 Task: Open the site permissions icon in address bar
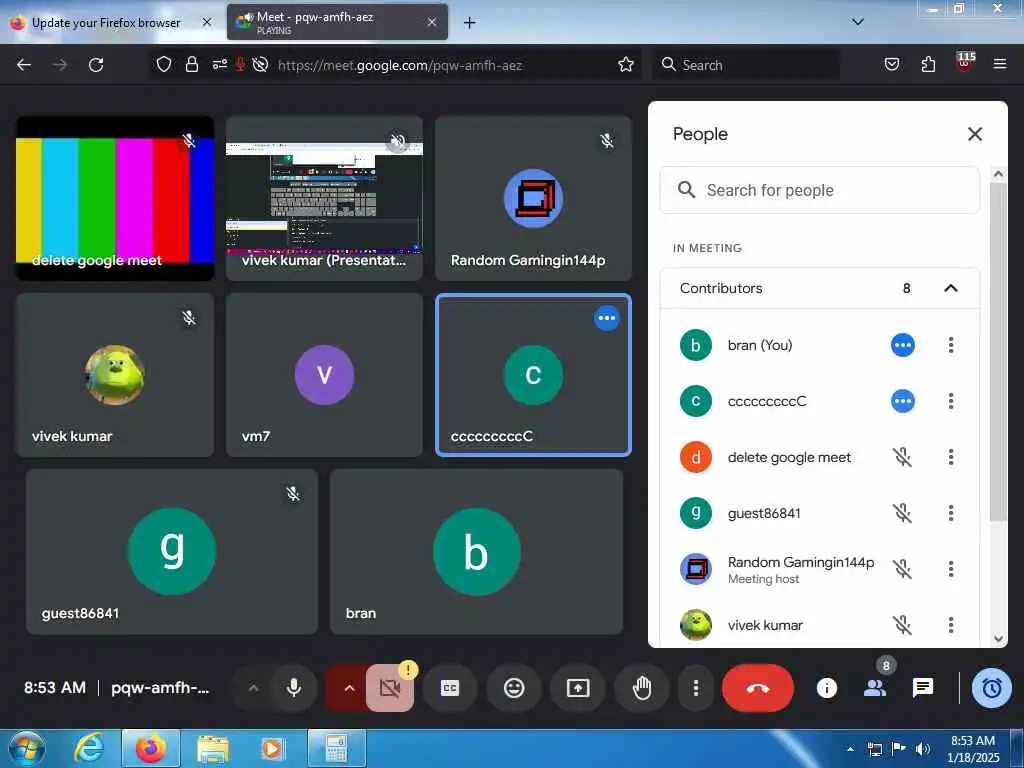click(219, 65)
